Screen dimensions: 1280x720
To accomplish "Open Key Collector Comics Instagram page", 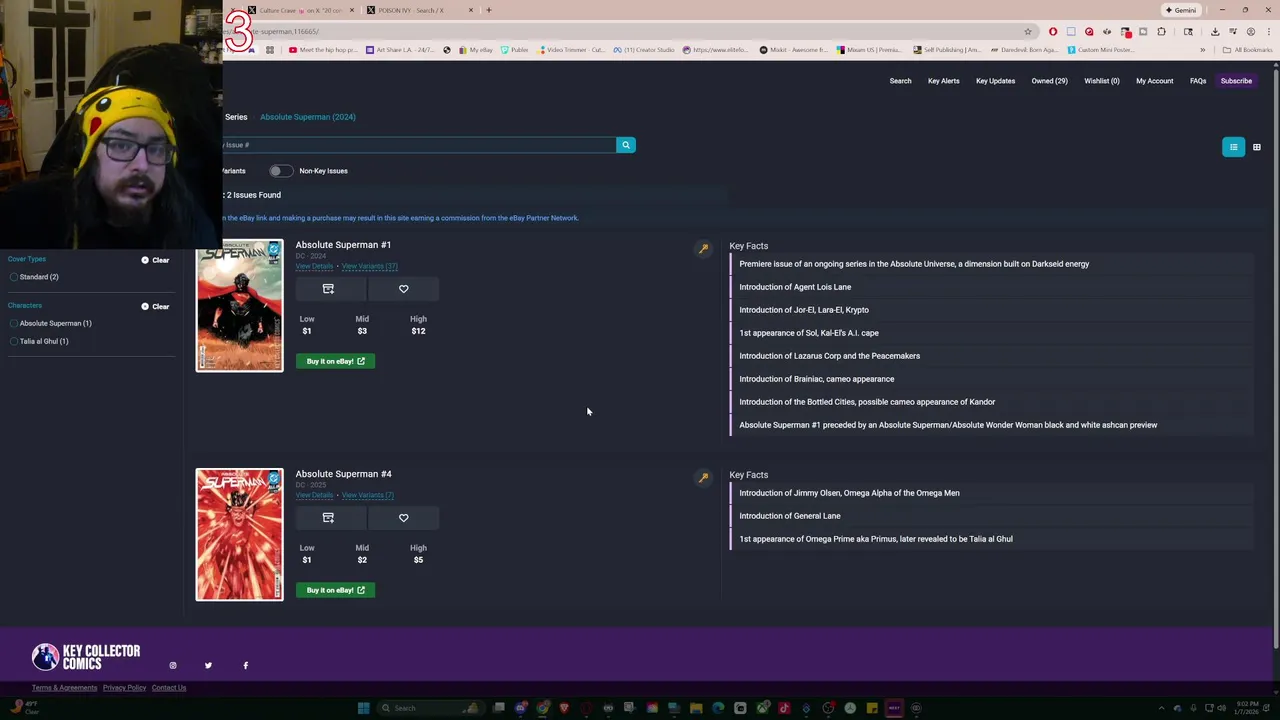I will pos(173,665).
